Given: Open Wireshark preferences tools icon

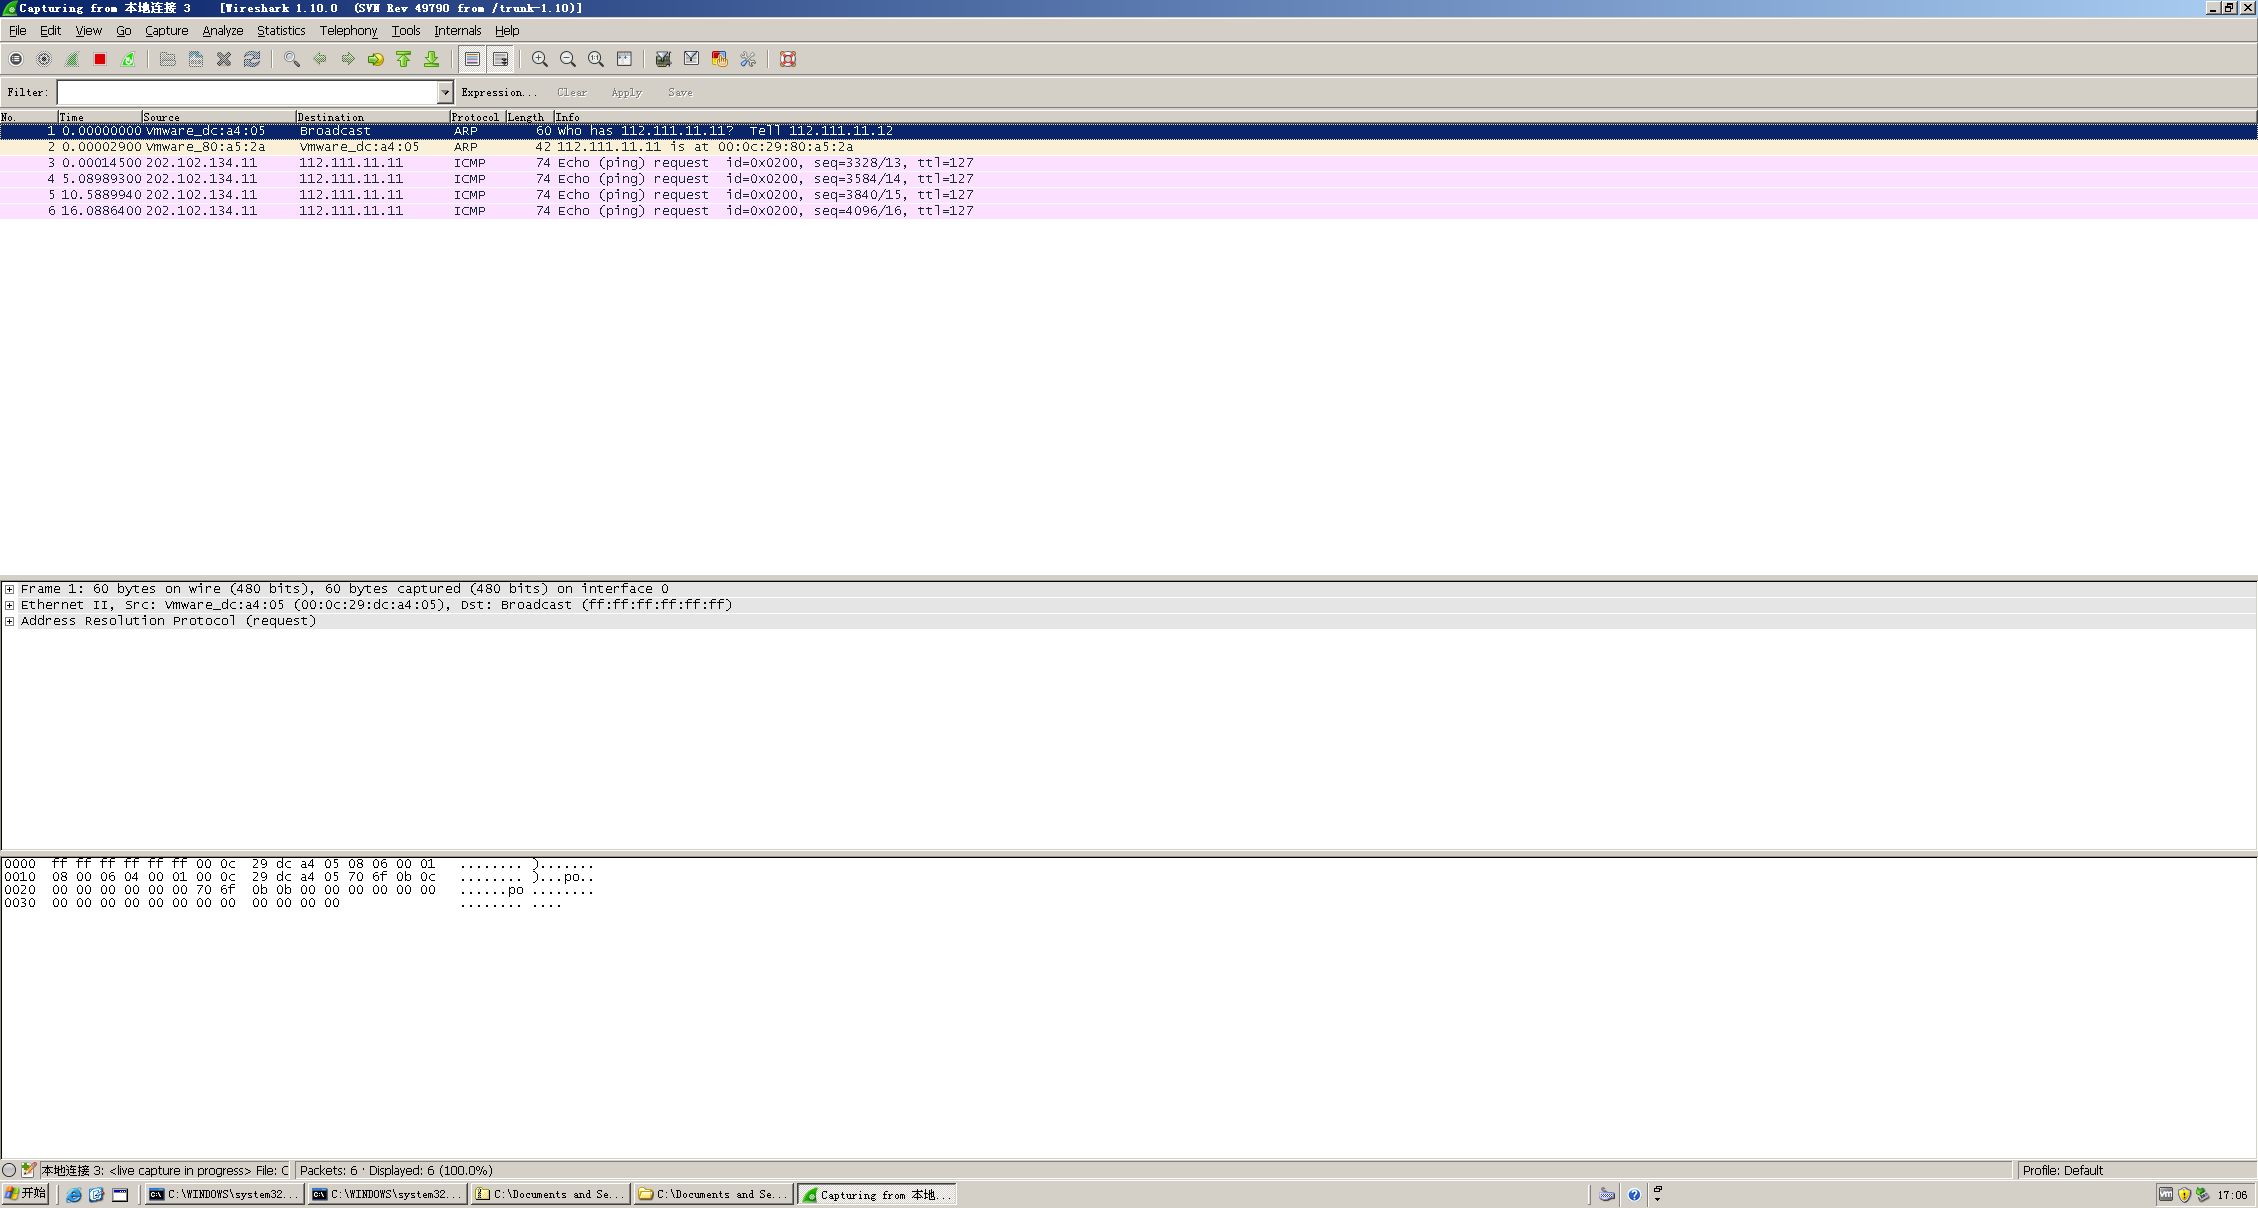Looking at the screenshot, I should coord(748,59).
